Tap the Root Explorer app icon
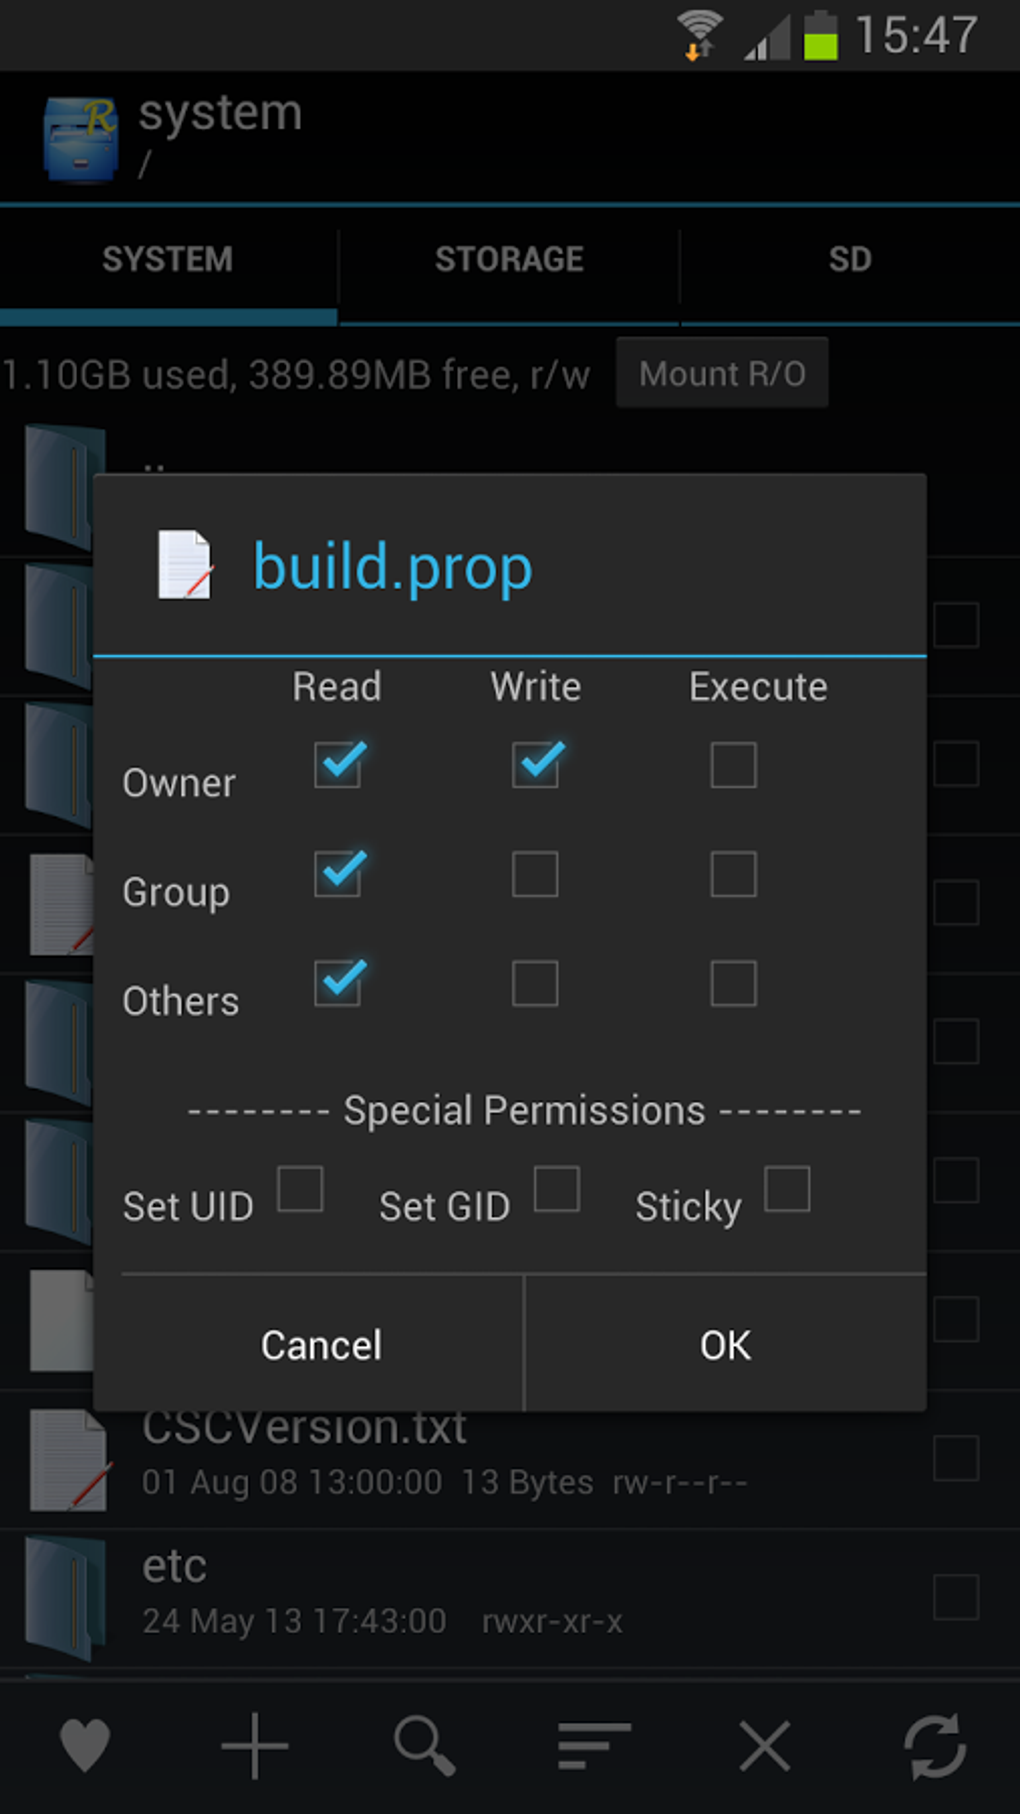The image size is (1020, 1814). pyautogui.click(x=80, y=139)
